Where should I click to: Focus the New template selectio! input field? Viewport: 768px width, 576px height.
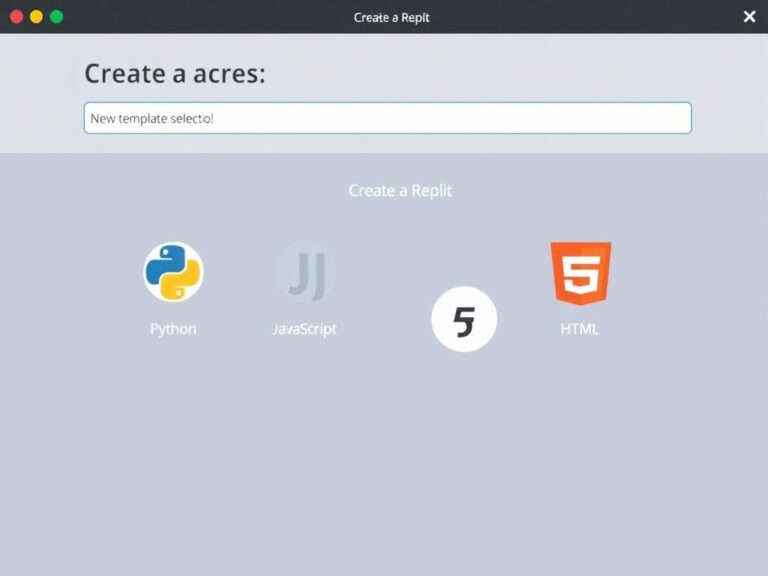[x=388, y=118]
